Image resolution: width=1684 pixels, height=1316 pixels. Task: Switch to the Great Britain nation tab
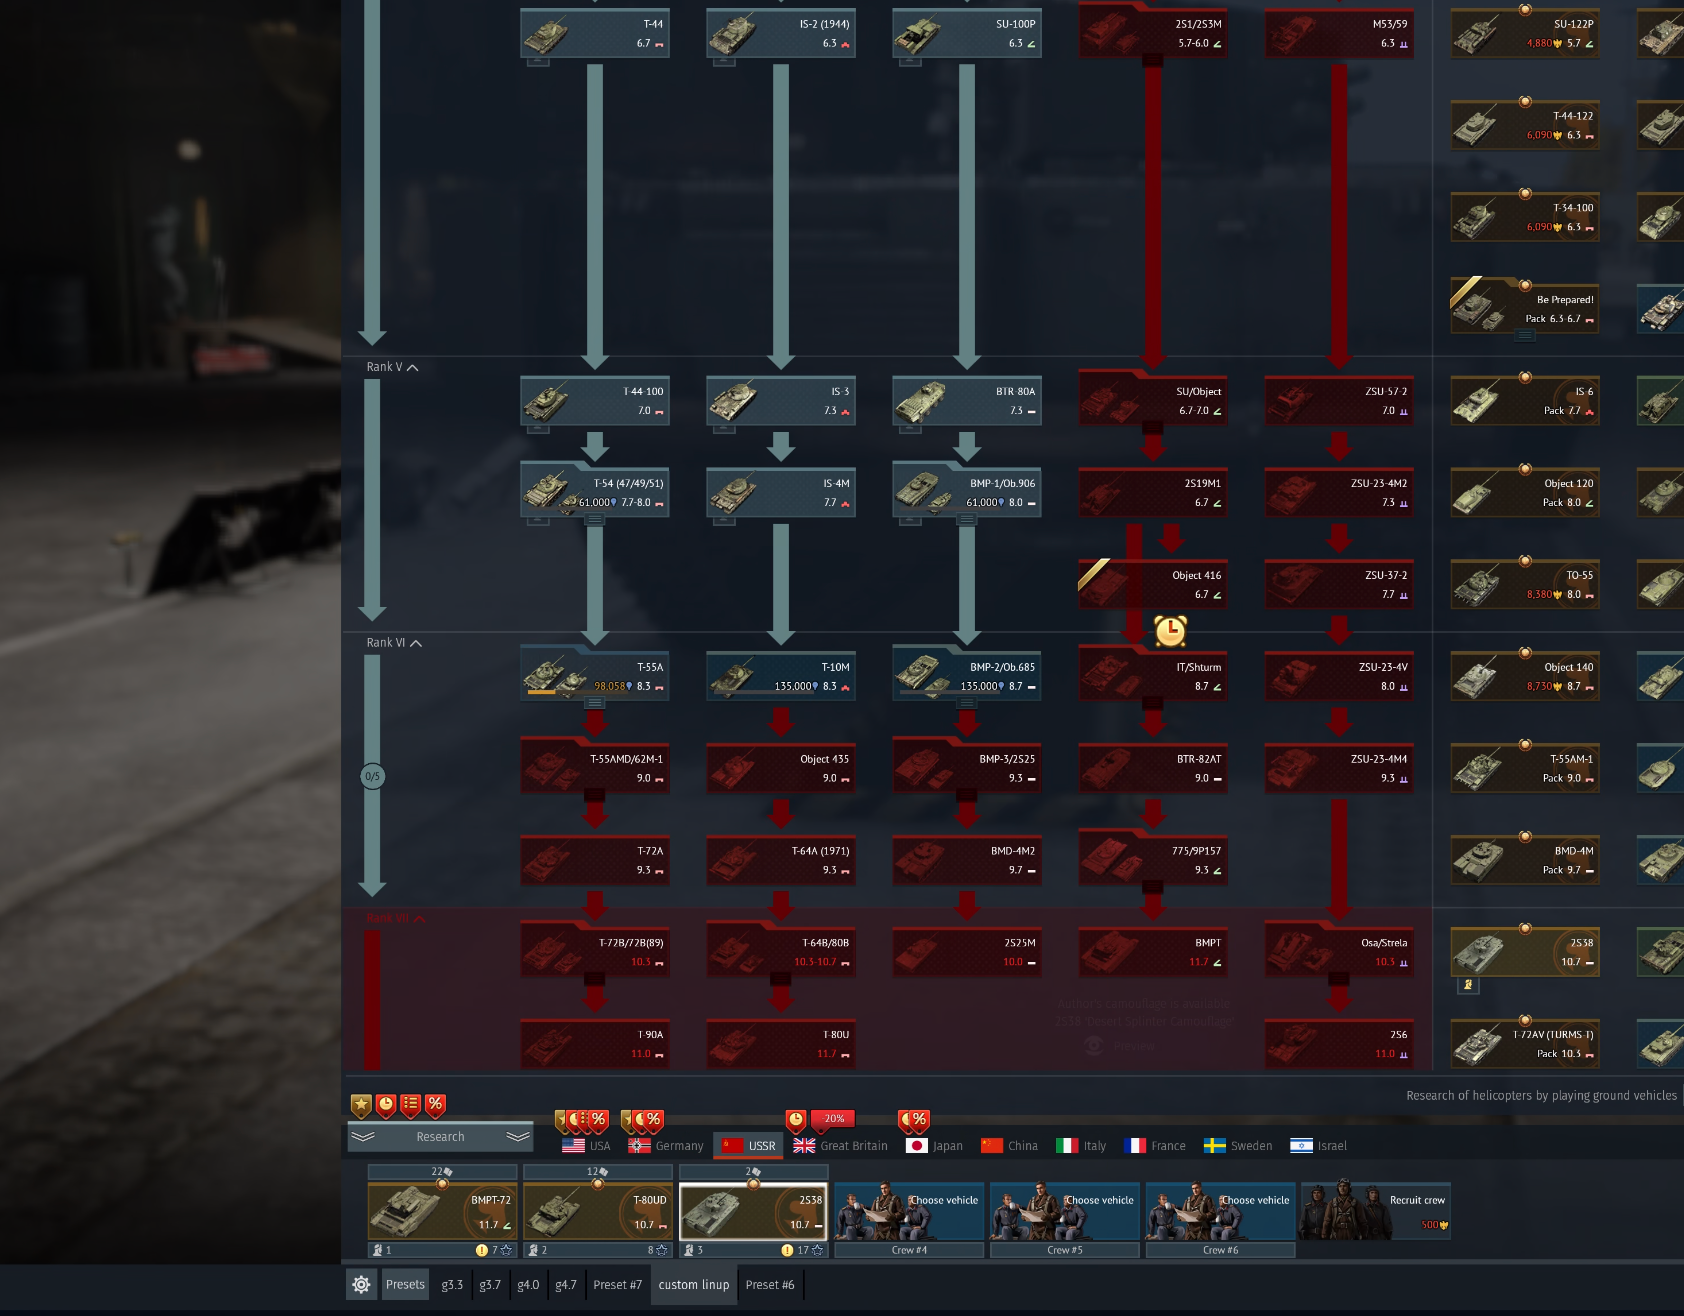840,1146
